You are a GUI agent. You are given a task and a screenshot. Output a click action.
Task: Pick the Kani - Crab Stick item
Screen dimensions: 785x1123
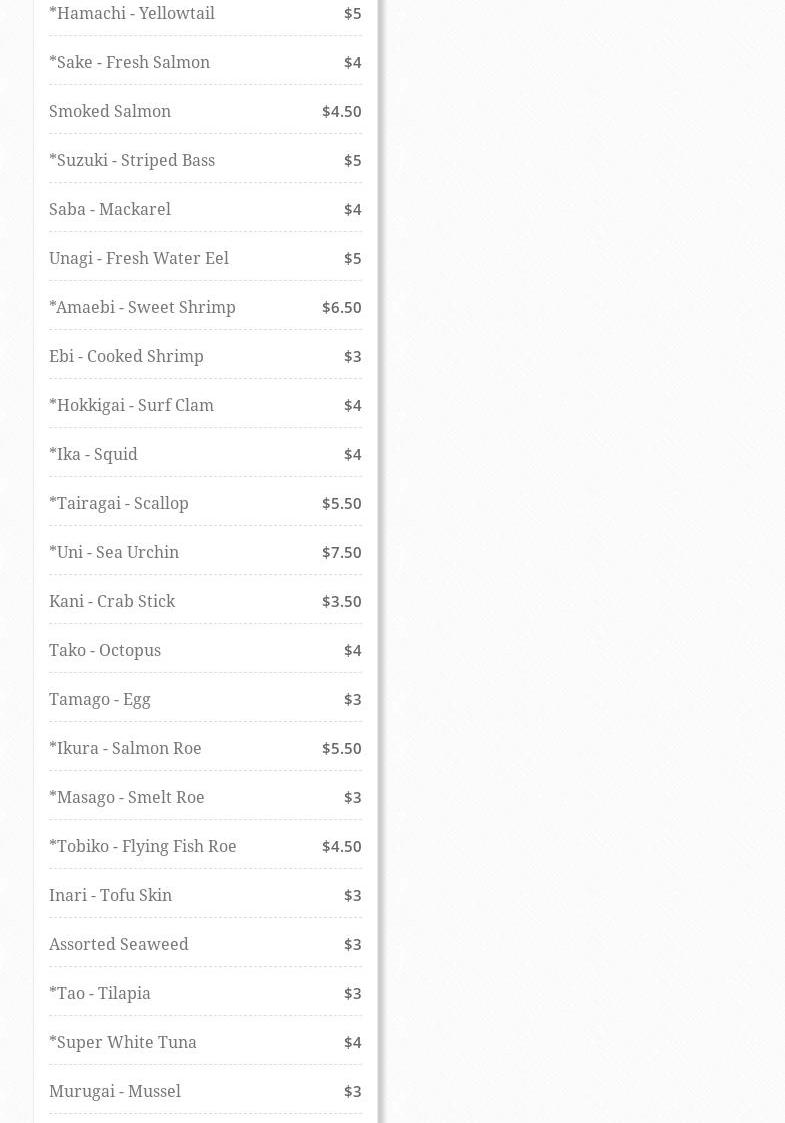point(112,602)
